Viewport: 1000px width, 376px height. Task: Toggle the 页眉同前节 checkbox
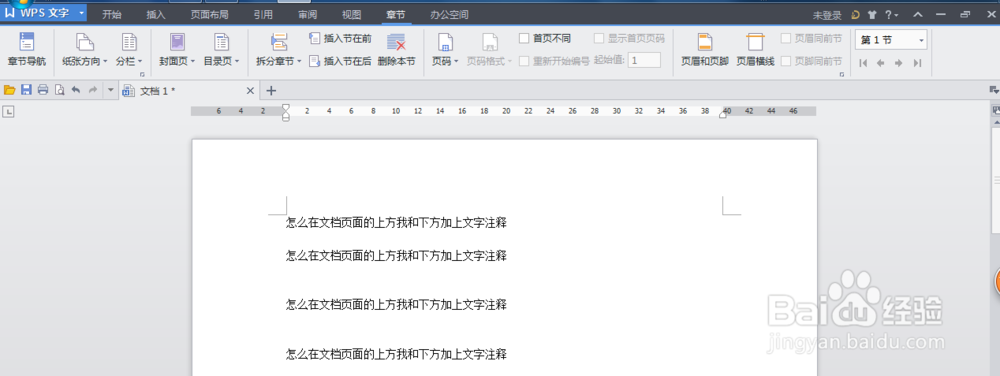[786, 39]
